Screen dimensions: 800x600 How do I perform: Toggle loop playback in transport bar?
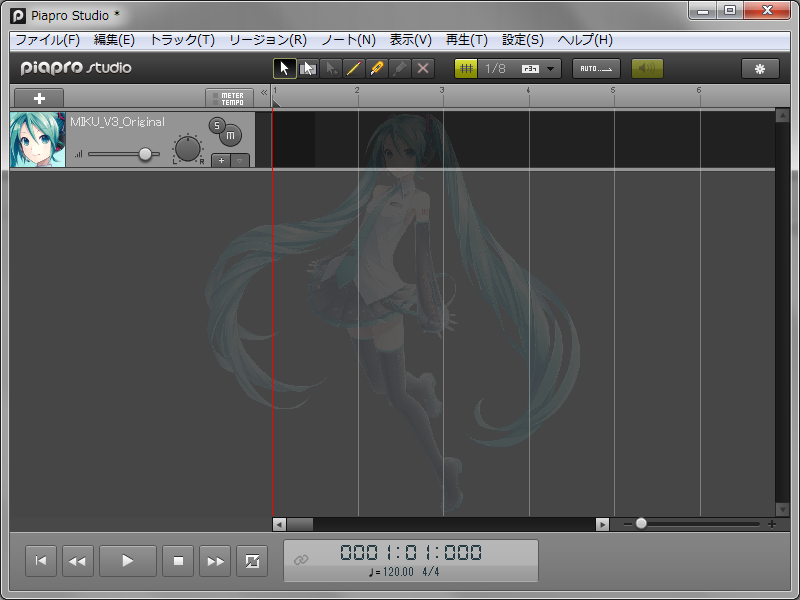(252, 561)
